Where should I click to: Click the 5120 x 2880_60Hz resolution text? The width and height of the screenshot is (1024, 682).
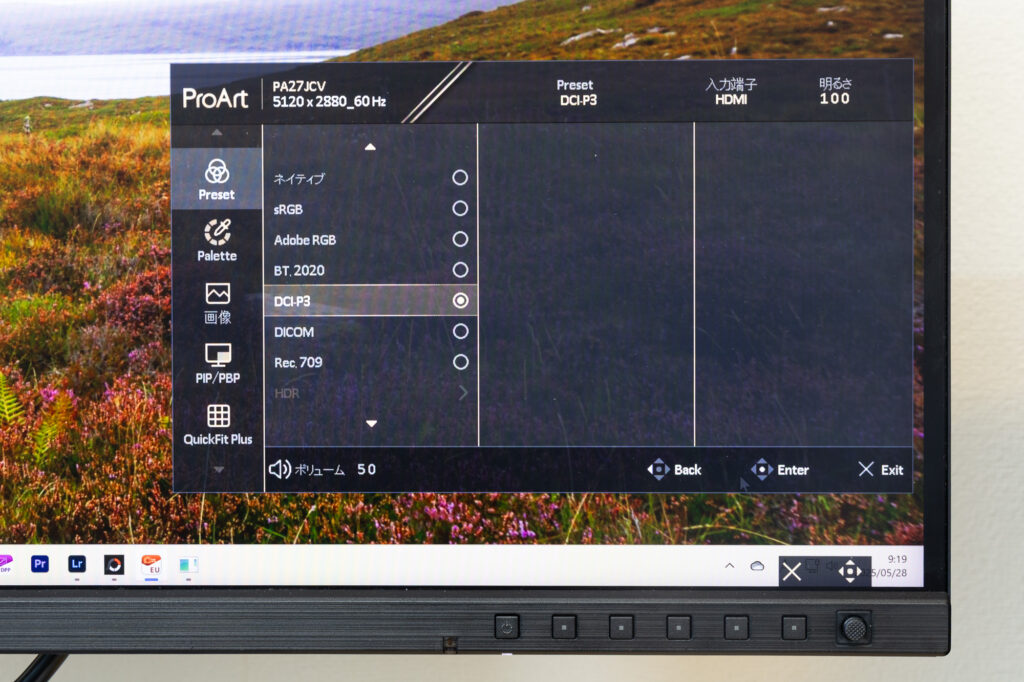click(329, 102)
